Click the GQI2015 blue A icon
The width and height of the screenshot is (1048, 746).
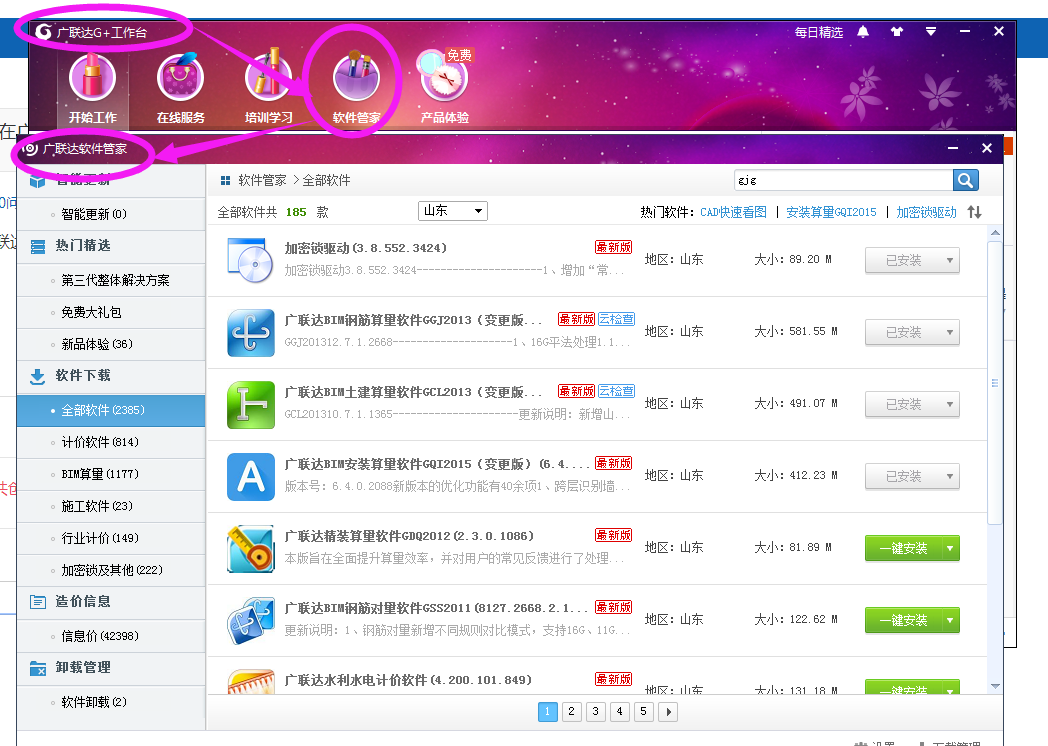[251, 477]
